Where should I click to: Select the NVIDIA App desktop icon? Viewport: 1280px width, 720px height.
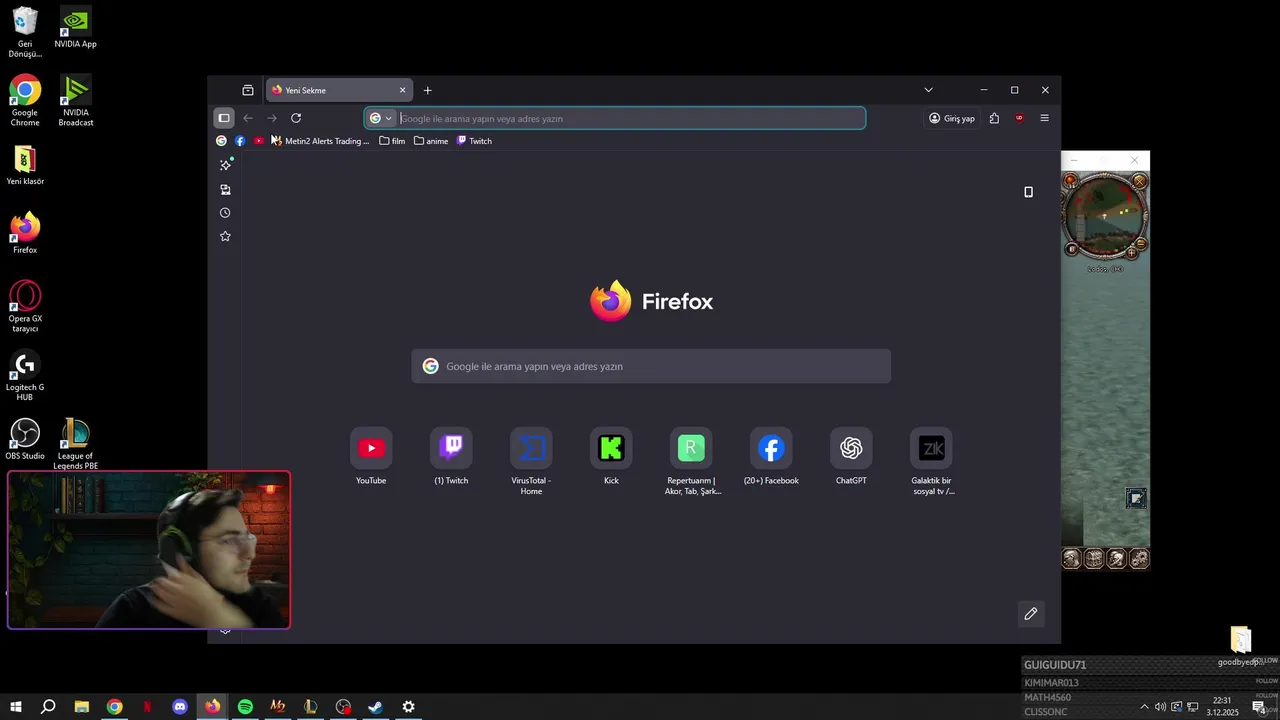(x=75, y=27)
